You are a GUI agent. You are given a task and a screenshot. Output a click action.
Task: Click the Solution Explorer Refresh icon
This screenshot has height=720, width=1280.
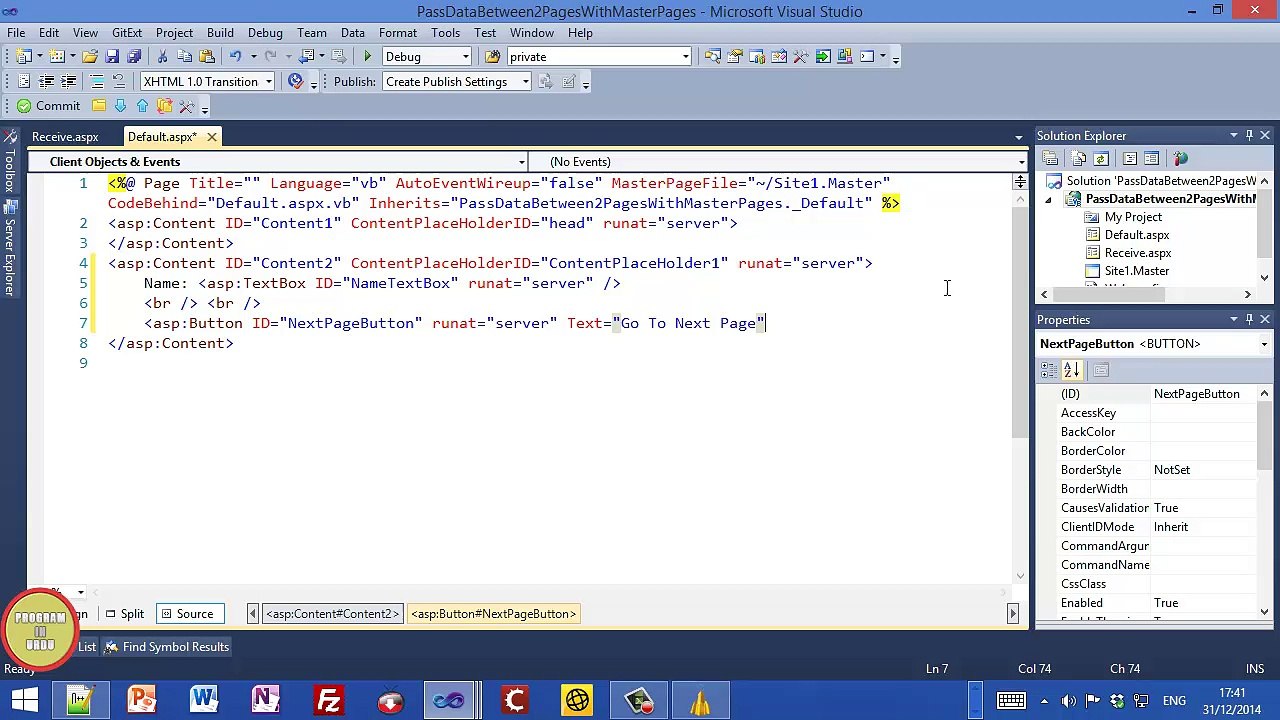click(x=1101, y=159)
